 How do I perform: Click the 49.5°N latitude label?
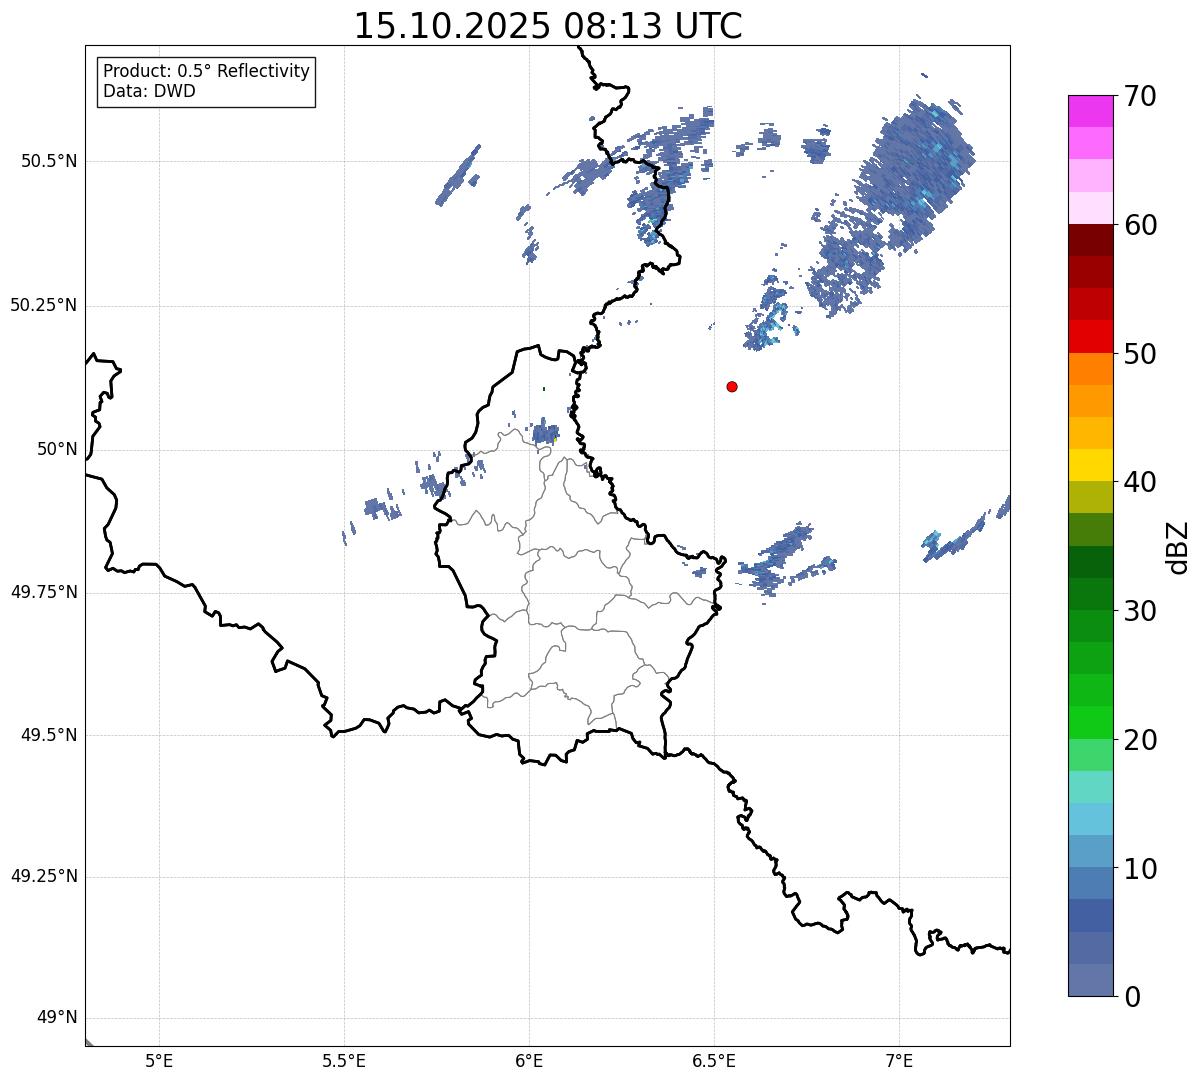[x=49, y=736]
